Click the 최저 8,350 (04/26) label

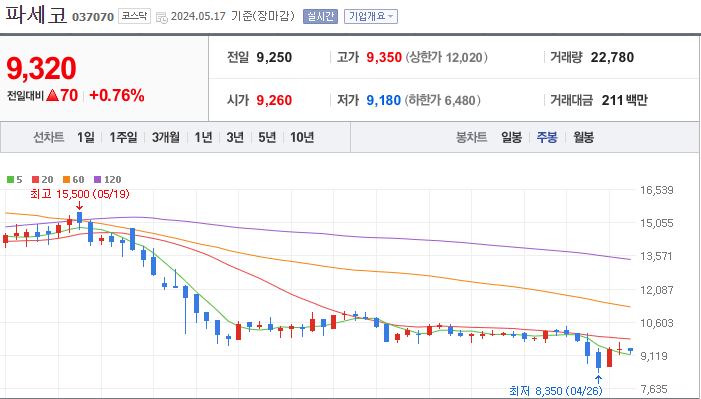pos(556,391)
